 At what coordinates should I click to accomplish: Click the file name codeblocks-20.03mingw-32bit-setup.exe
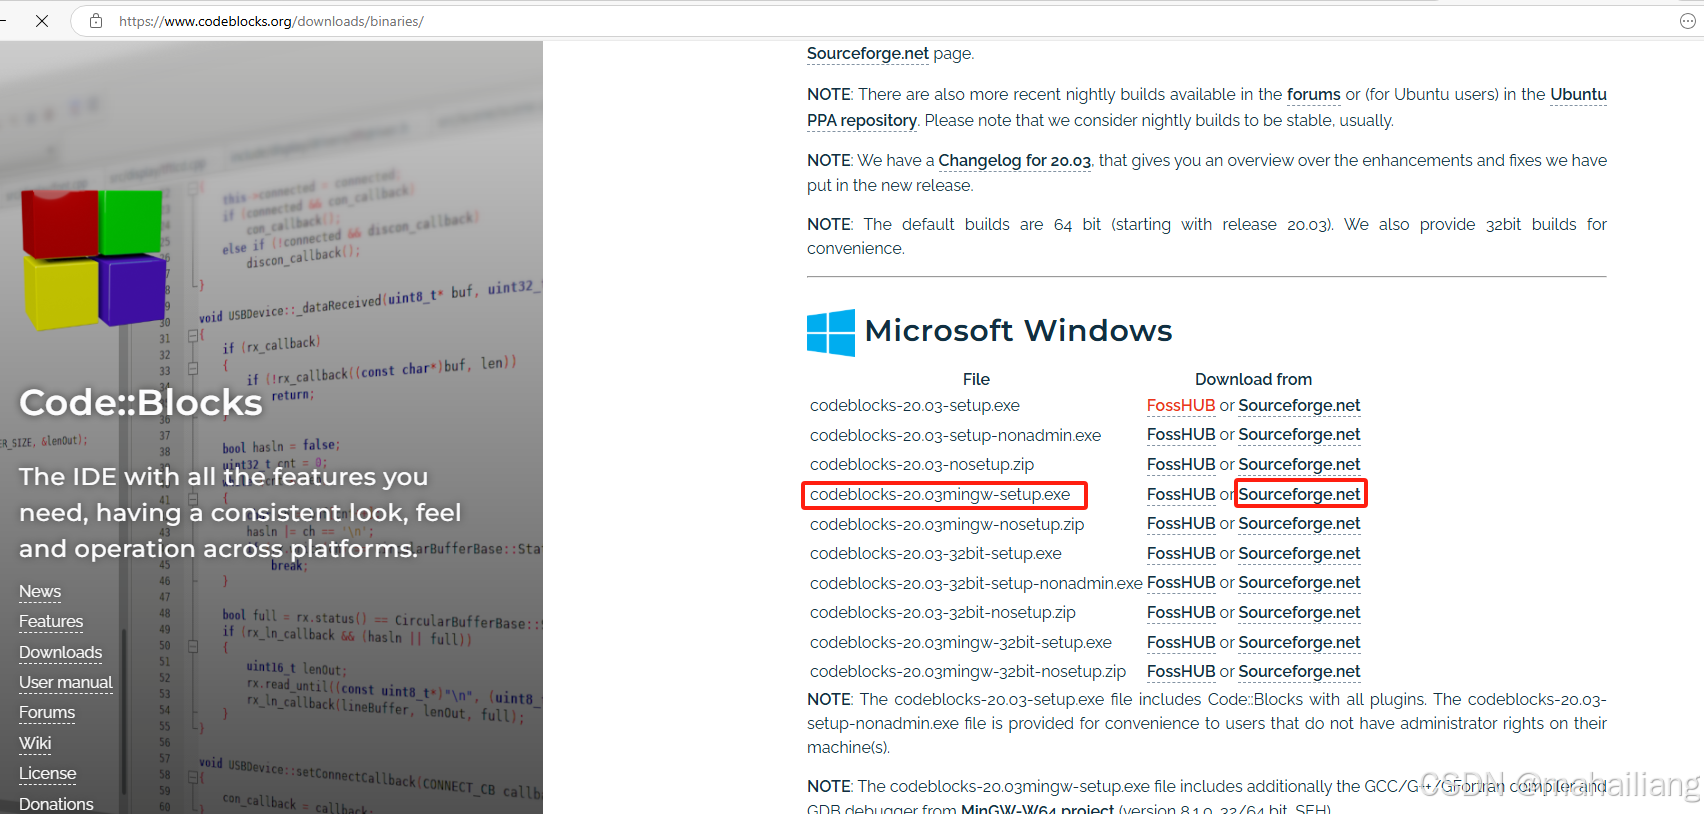pyautogui.click(x=961, y=643)
